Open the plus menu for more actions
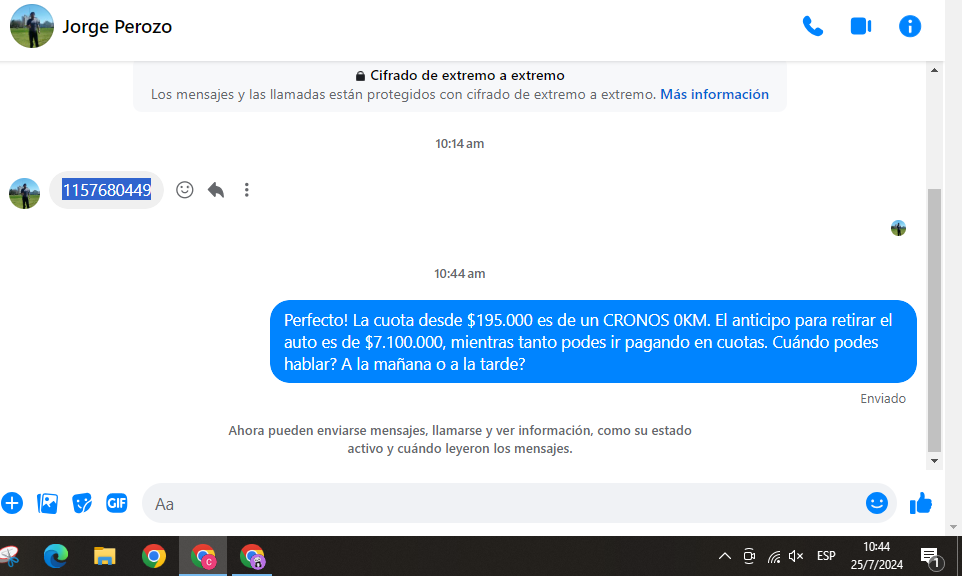The width and height of the screenshot is (962, 576). coord(12,503)
